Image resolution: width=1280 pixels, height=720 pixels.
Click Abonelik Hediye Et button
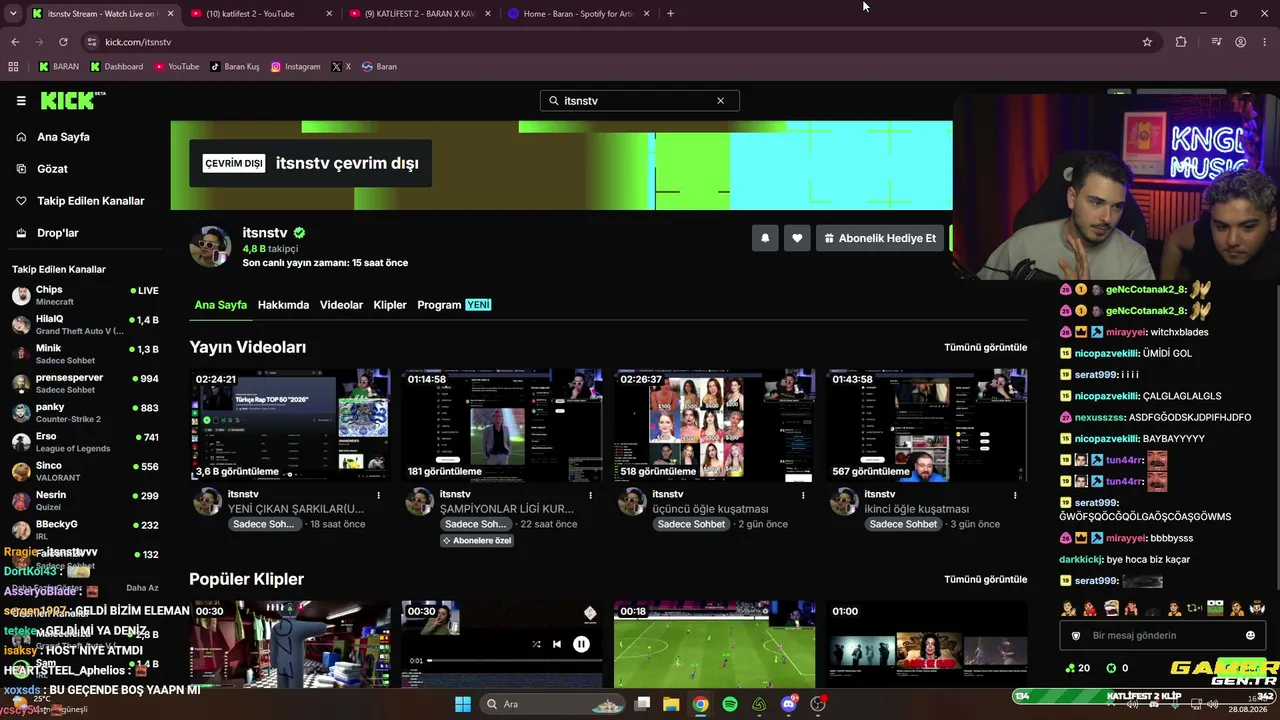tap(880, 238)
